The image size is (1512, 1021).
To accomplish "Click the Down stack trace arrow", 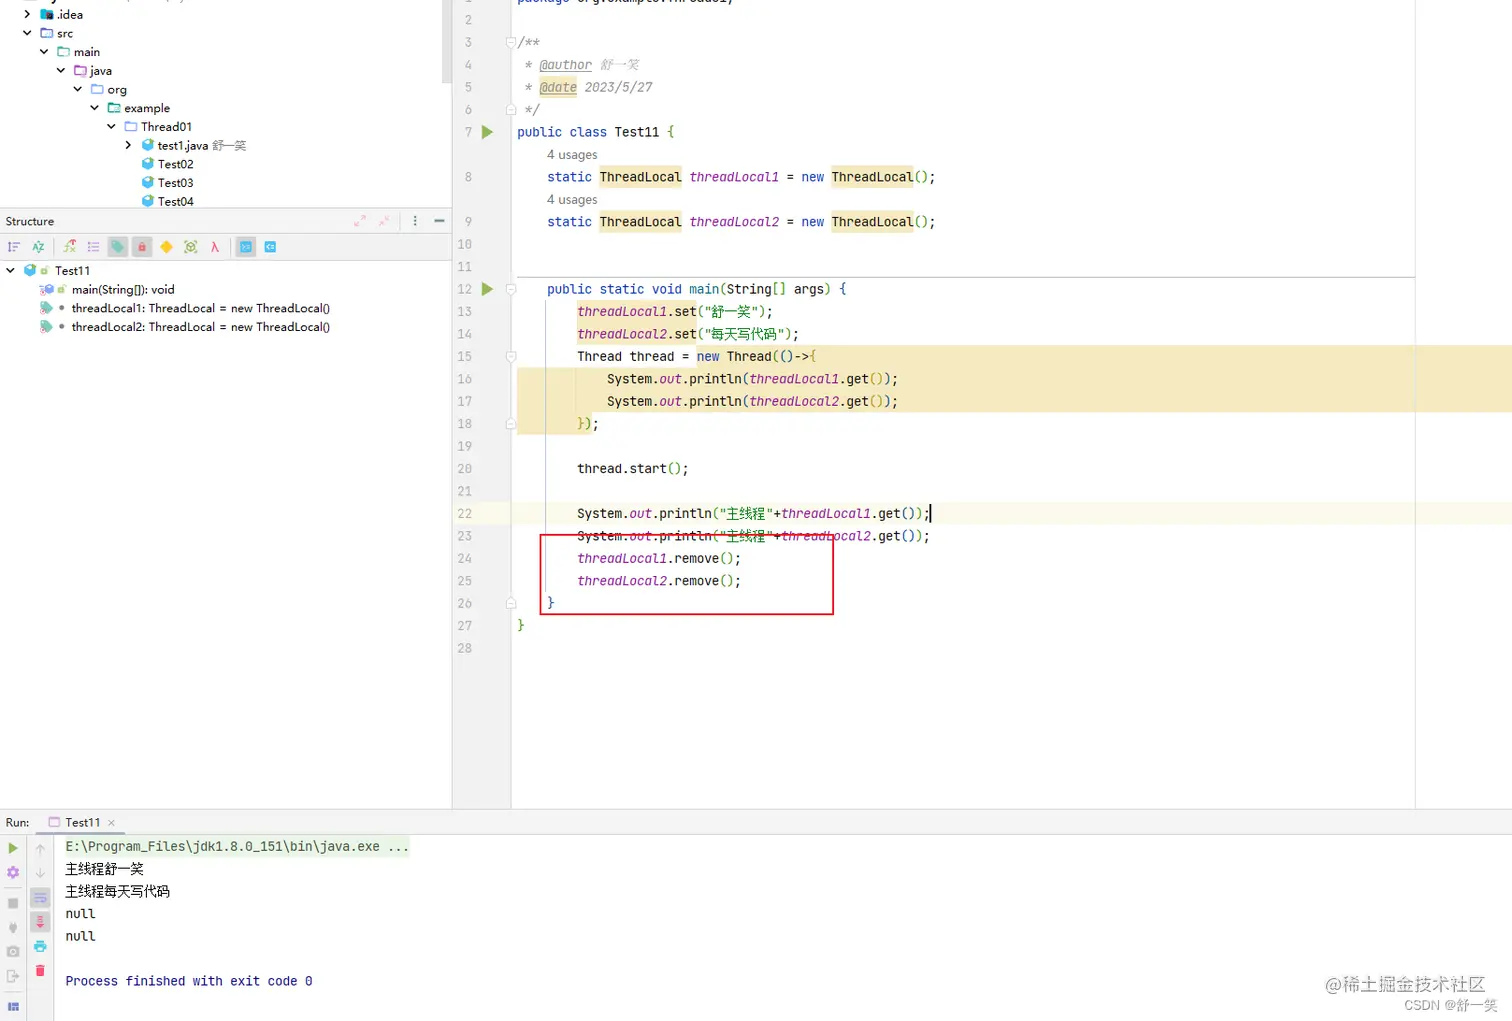I will click(x=40, y=873).
